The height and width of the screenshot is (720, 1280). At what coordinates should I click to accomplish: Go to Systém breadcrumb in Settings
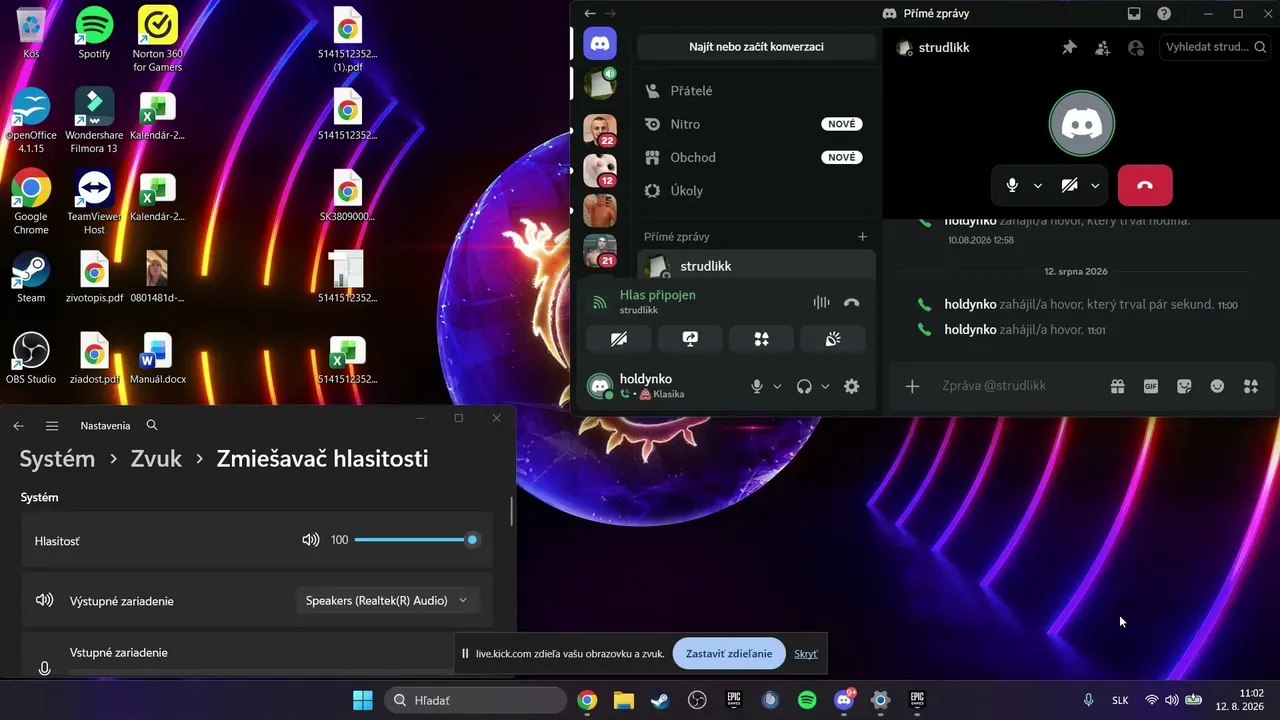point(57,458)
